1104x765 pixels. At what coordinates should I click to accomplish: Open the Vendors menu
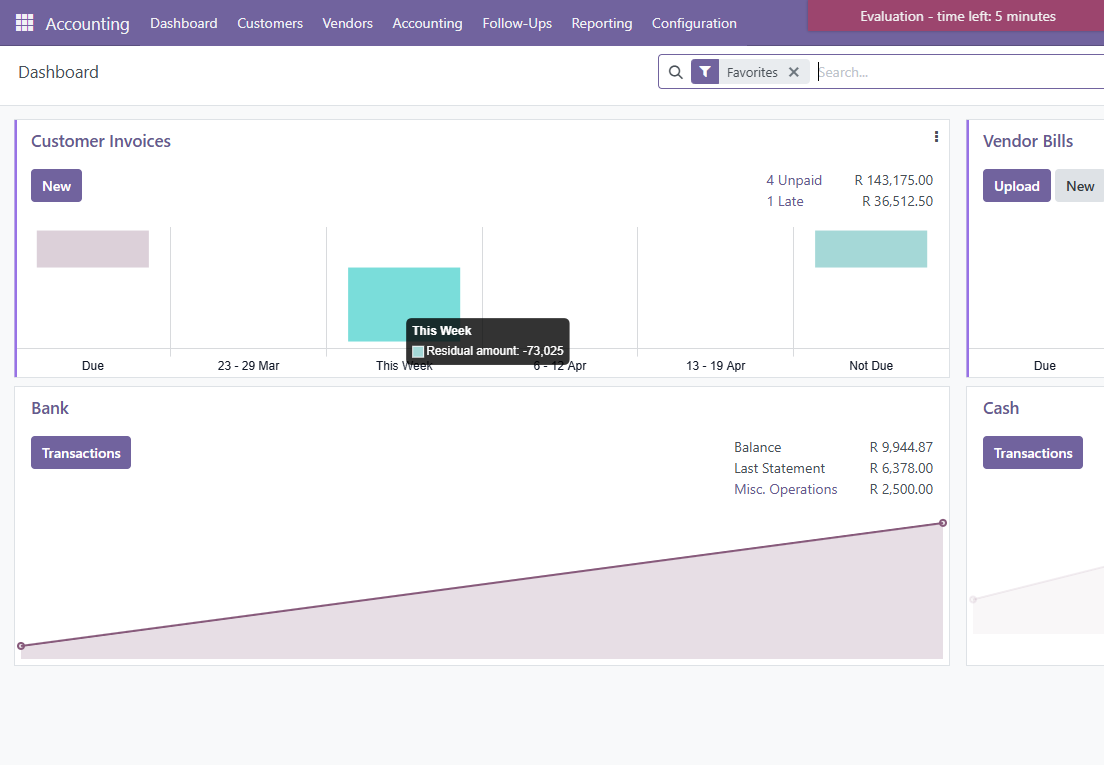347,23
